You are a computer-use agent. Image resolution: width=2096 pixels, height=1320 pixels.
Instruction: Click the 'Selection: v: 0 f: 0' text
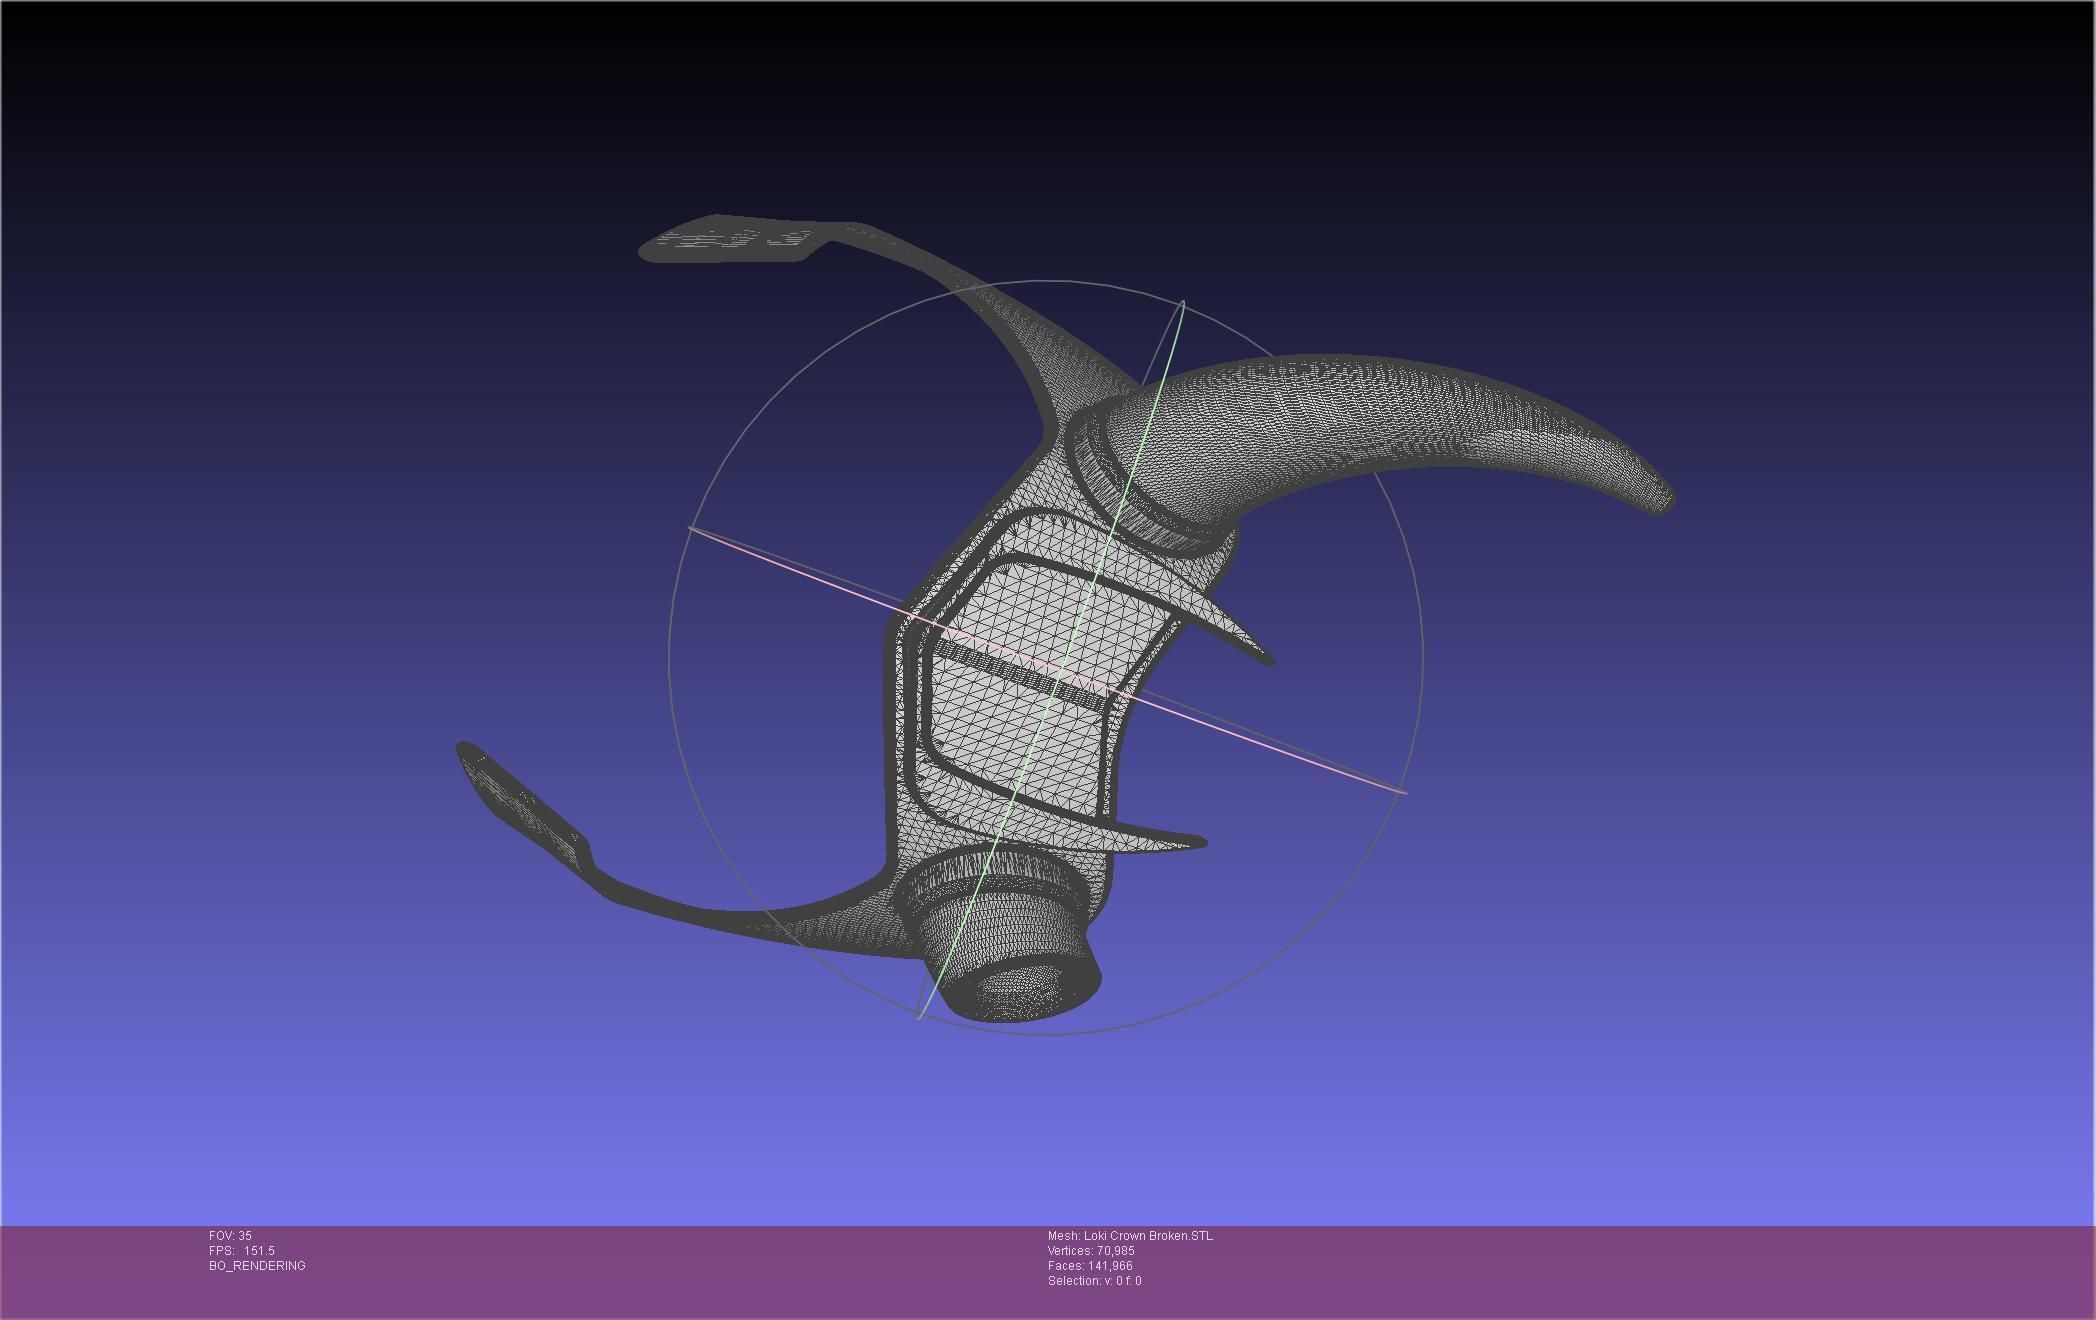tap(1094, 1281)
